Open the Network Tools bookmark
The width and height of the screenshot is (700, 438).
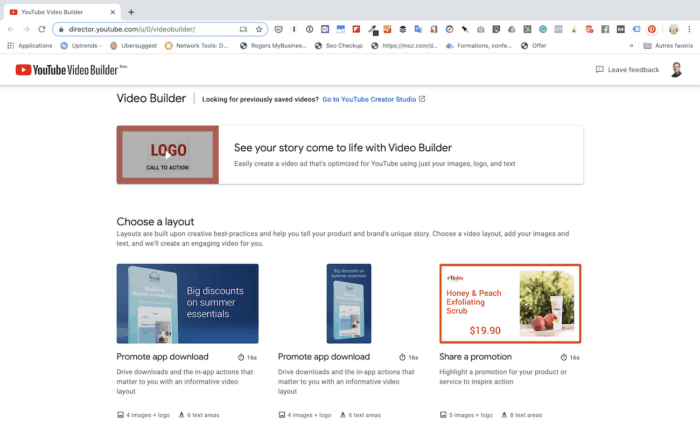click(x=196, y=46)
